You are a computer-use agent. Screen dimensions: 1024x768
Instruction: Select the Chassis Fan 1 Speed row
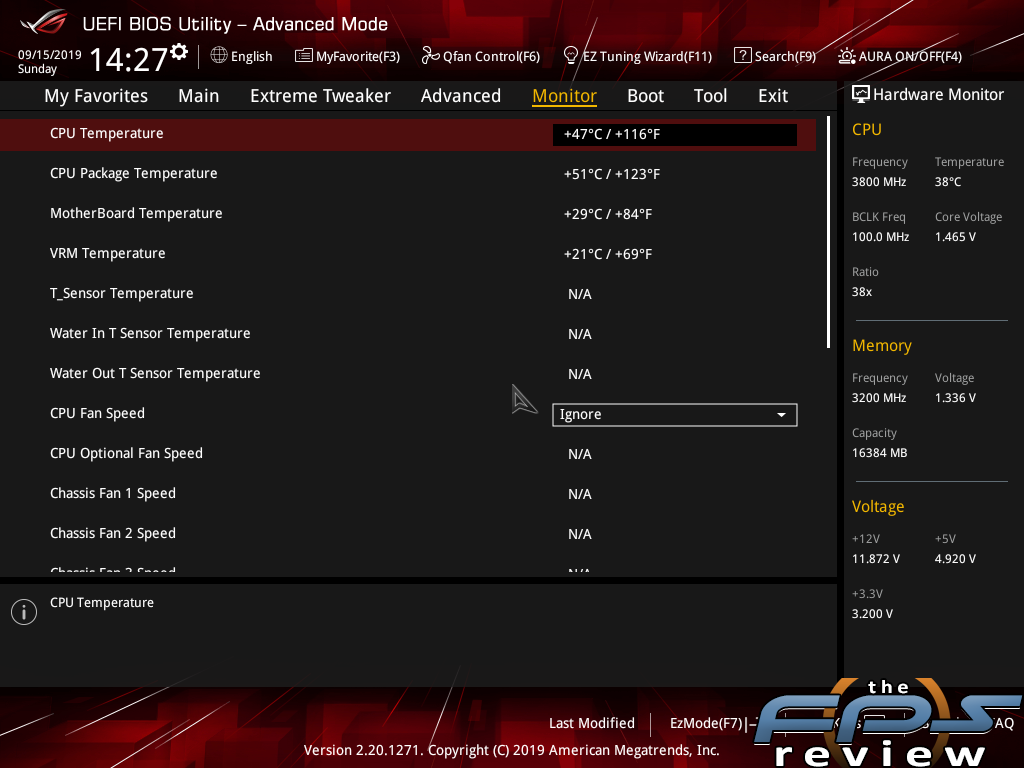click(x=408, y=494)
